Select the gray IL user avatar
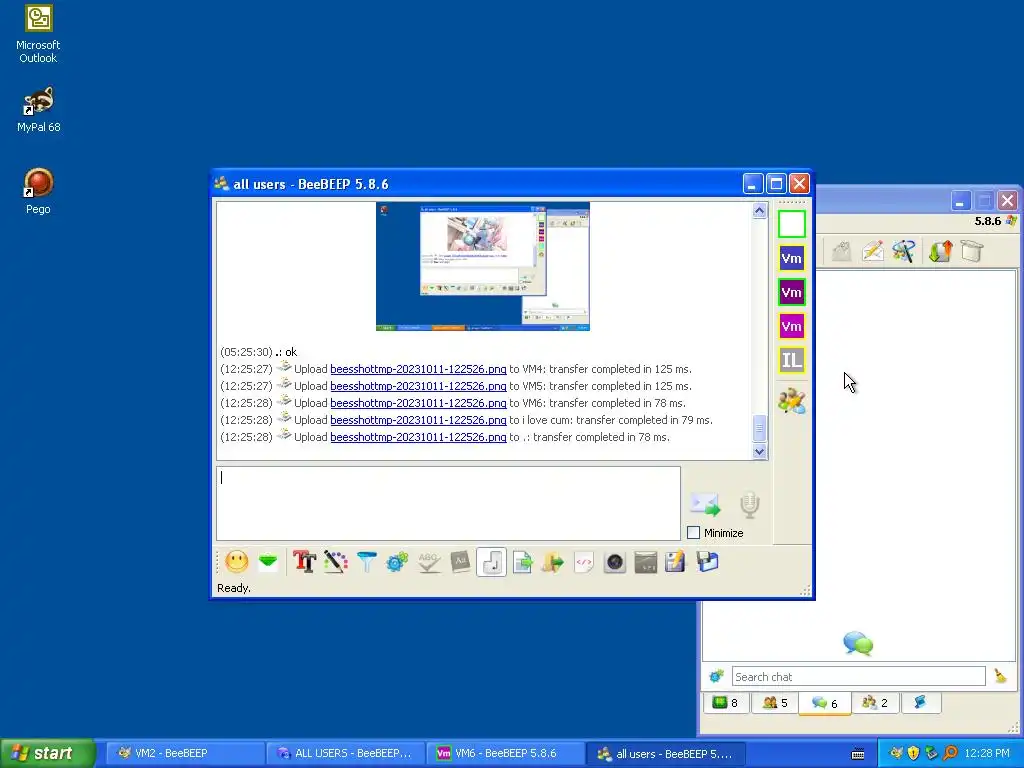 click(792, 360)
